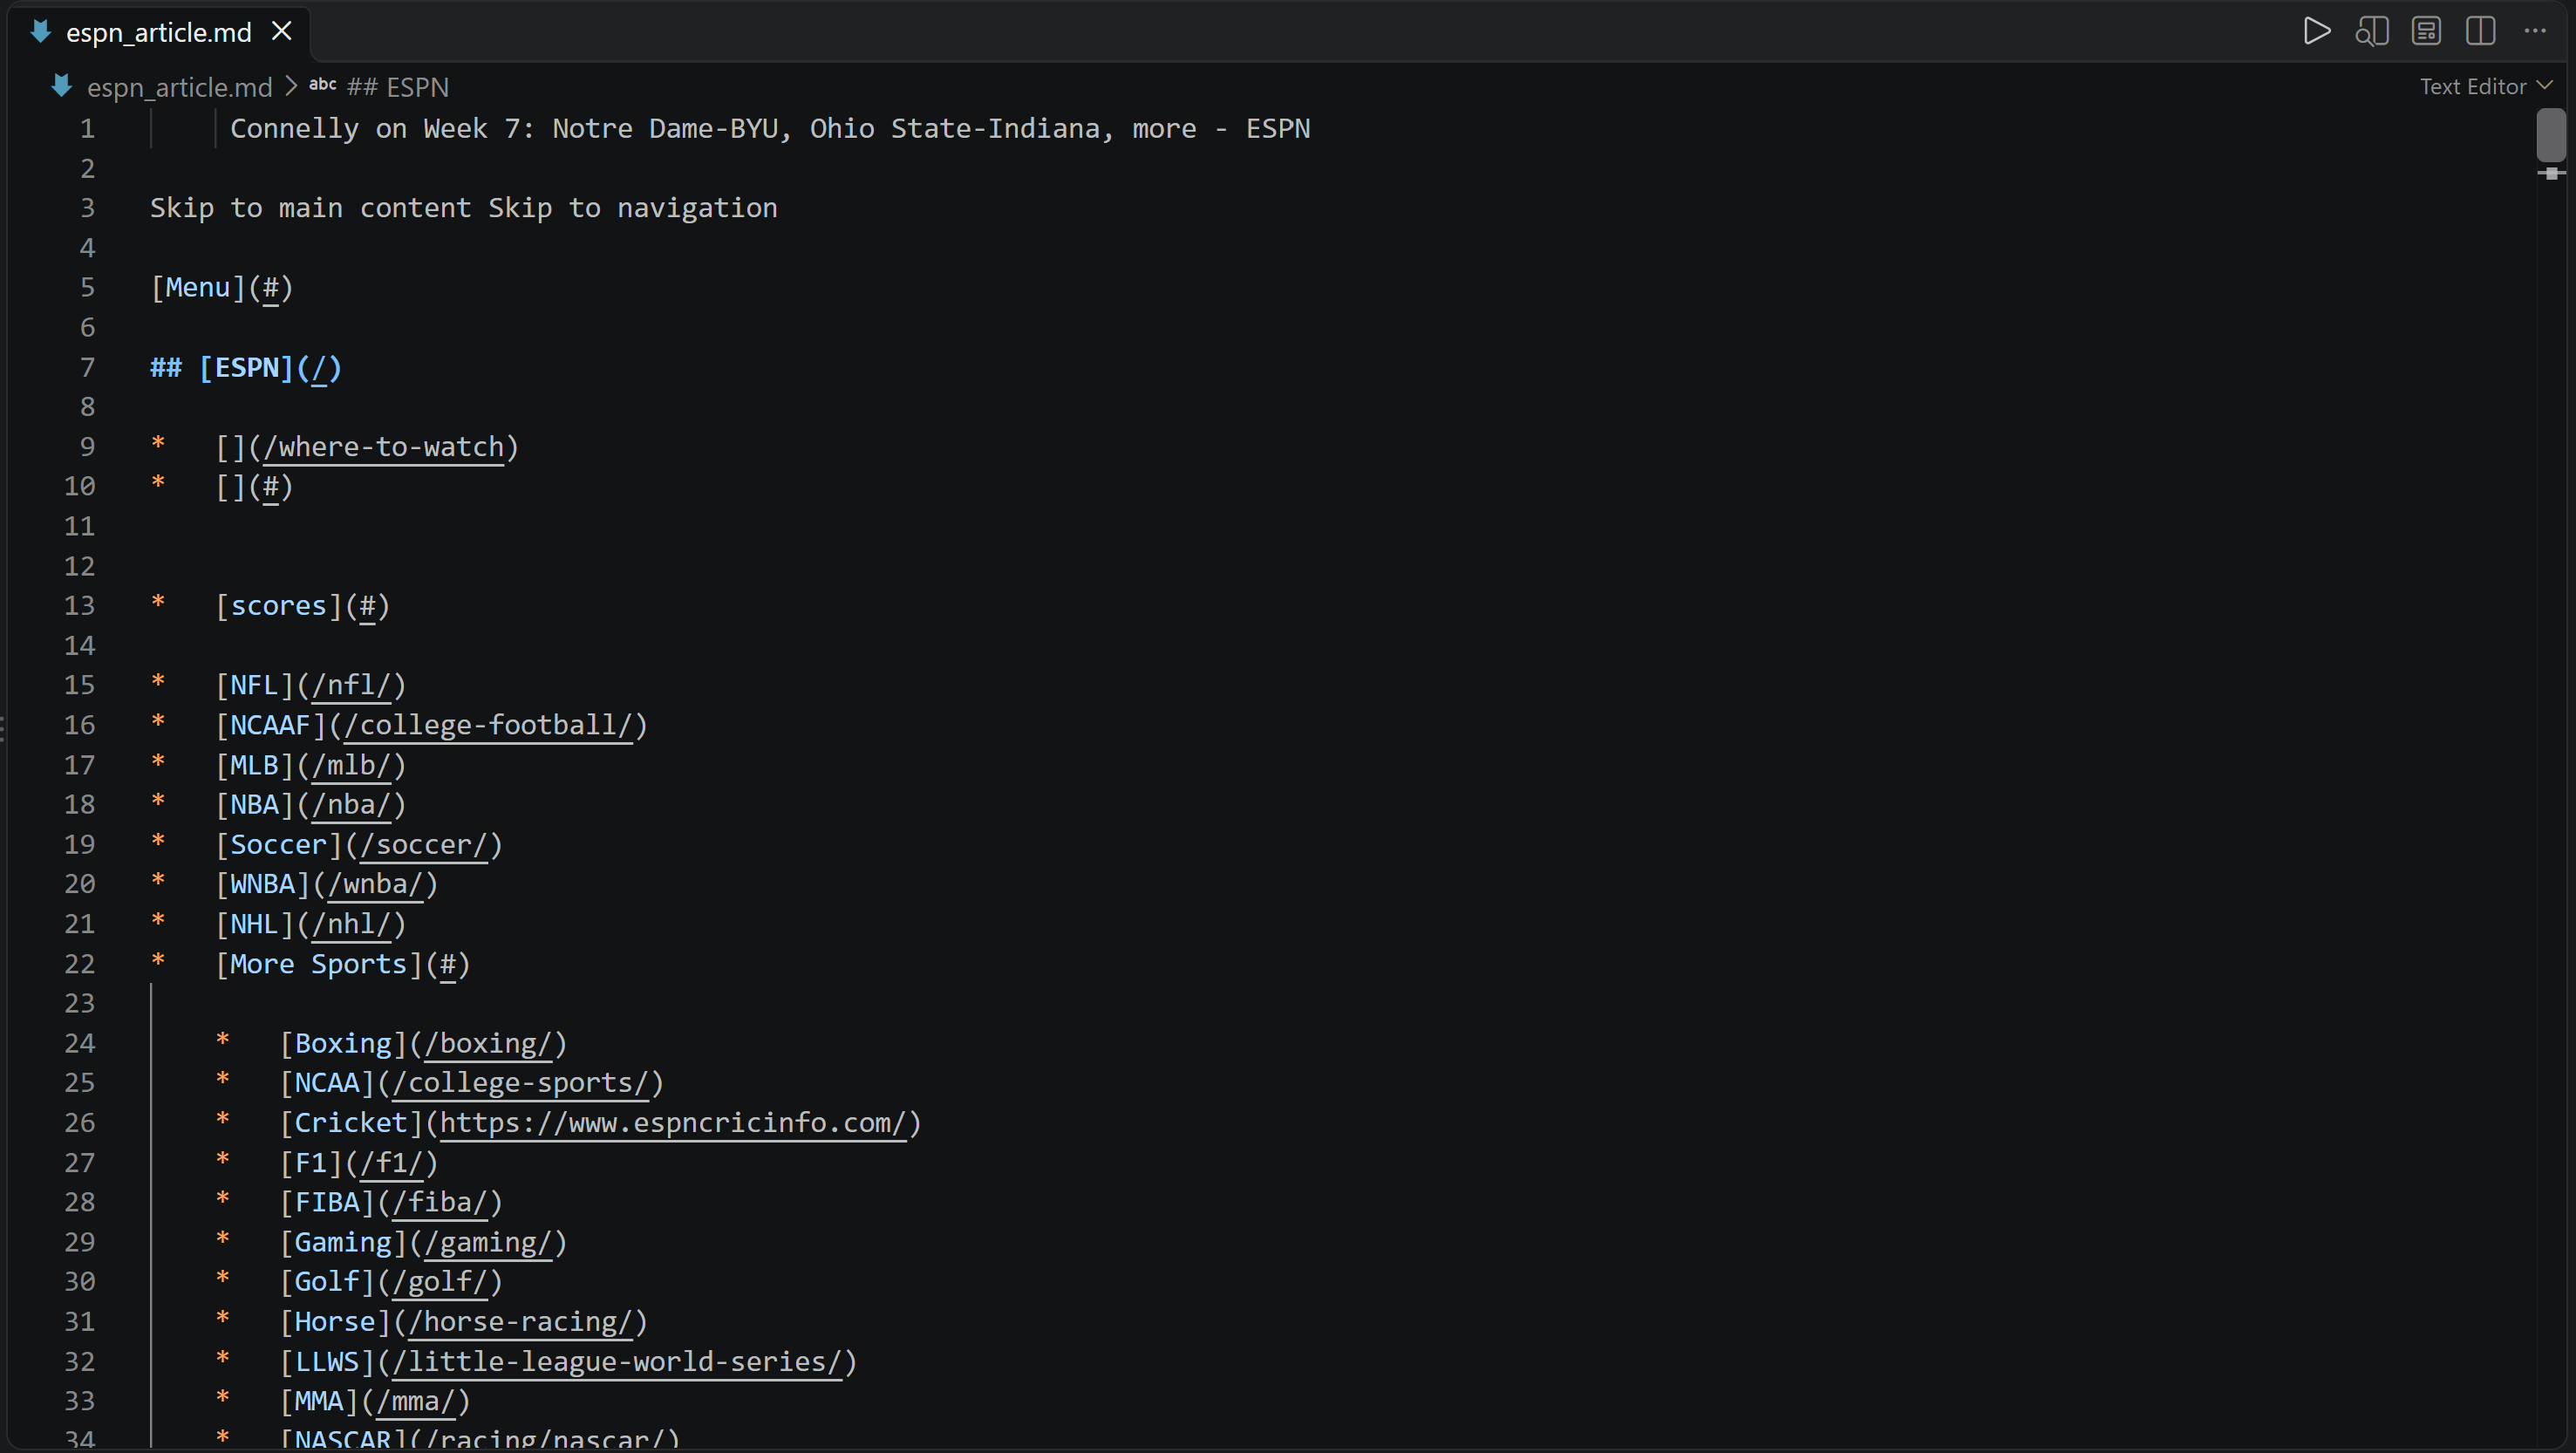
Task: Click the '[FIBA]' link label
Action: tap(327, 1202)
